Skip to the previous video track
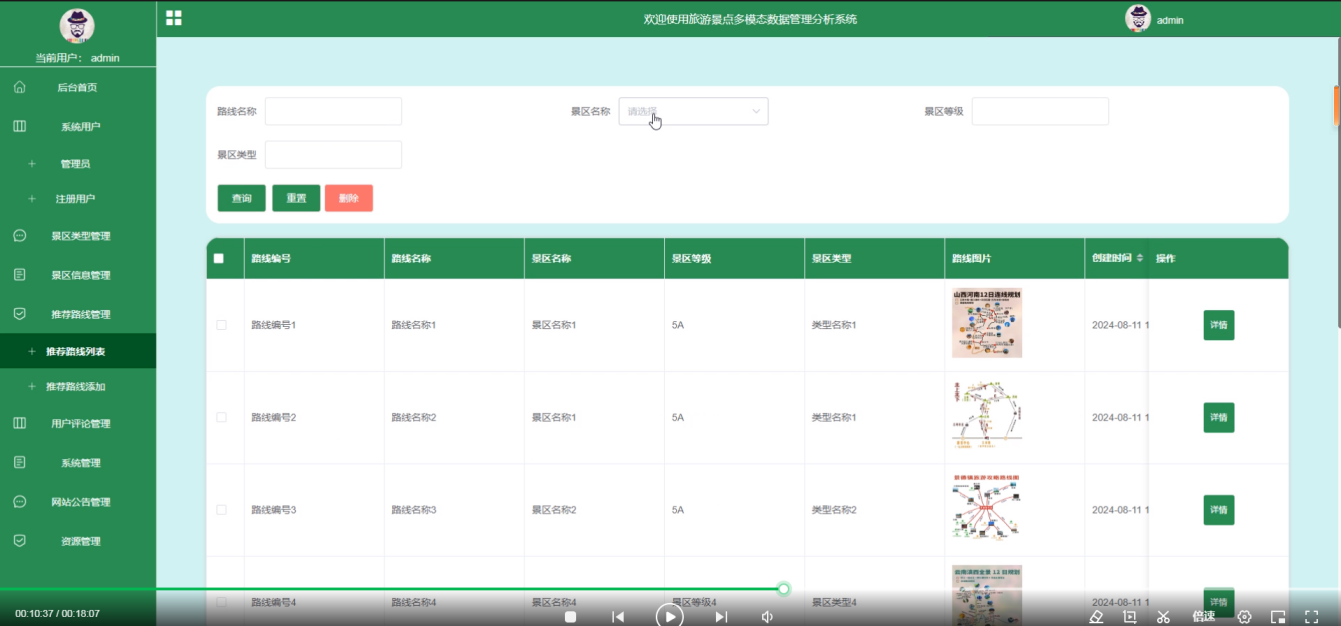Screen dimensions: 1341x626 pyautogui.click(x=618, y=617)
